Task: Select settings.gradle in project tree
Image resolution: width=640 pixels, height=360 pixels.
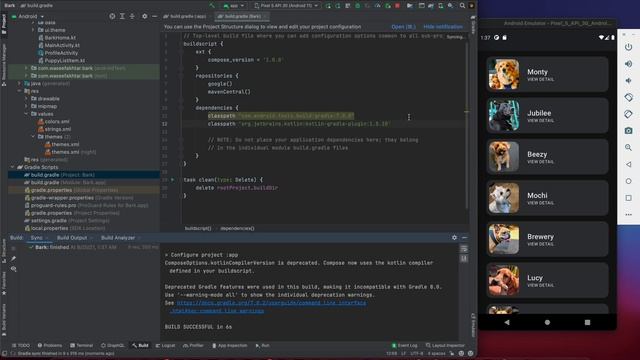Action: coord(67,220)
